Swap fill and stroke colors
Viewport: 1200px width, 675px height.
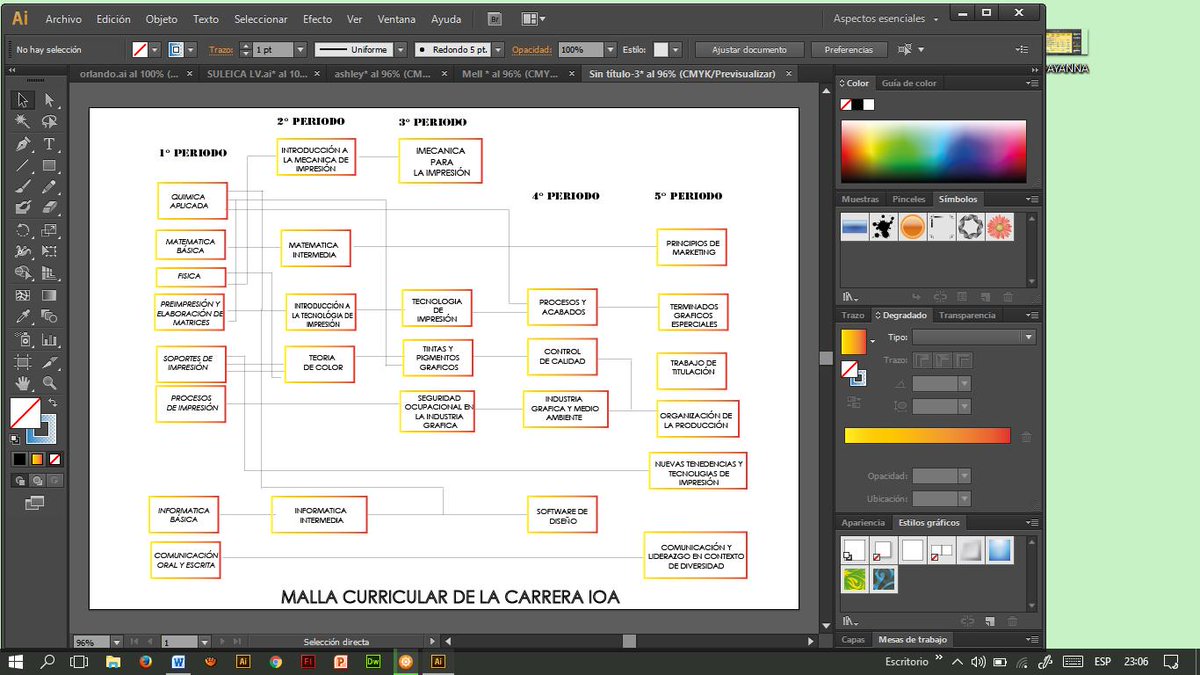pos(52,402)
